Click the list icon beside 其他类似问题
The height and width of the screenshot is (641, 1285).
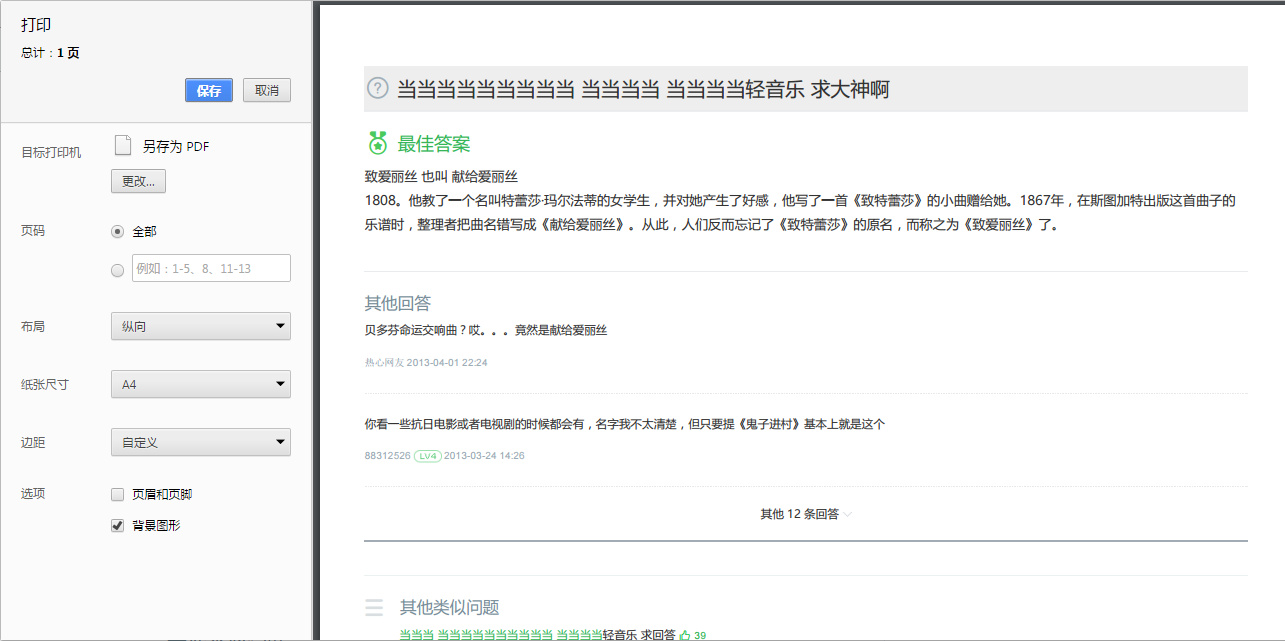click(x=374, y=607)
